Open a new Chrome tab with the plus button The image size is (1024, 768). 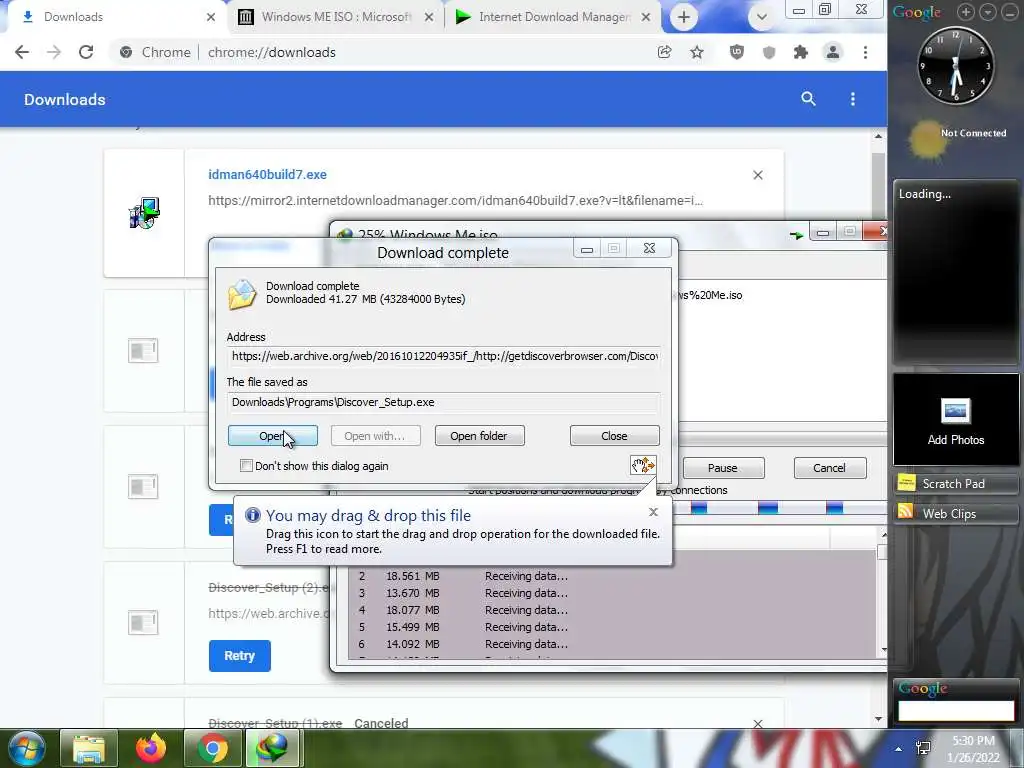pos(684,17)
